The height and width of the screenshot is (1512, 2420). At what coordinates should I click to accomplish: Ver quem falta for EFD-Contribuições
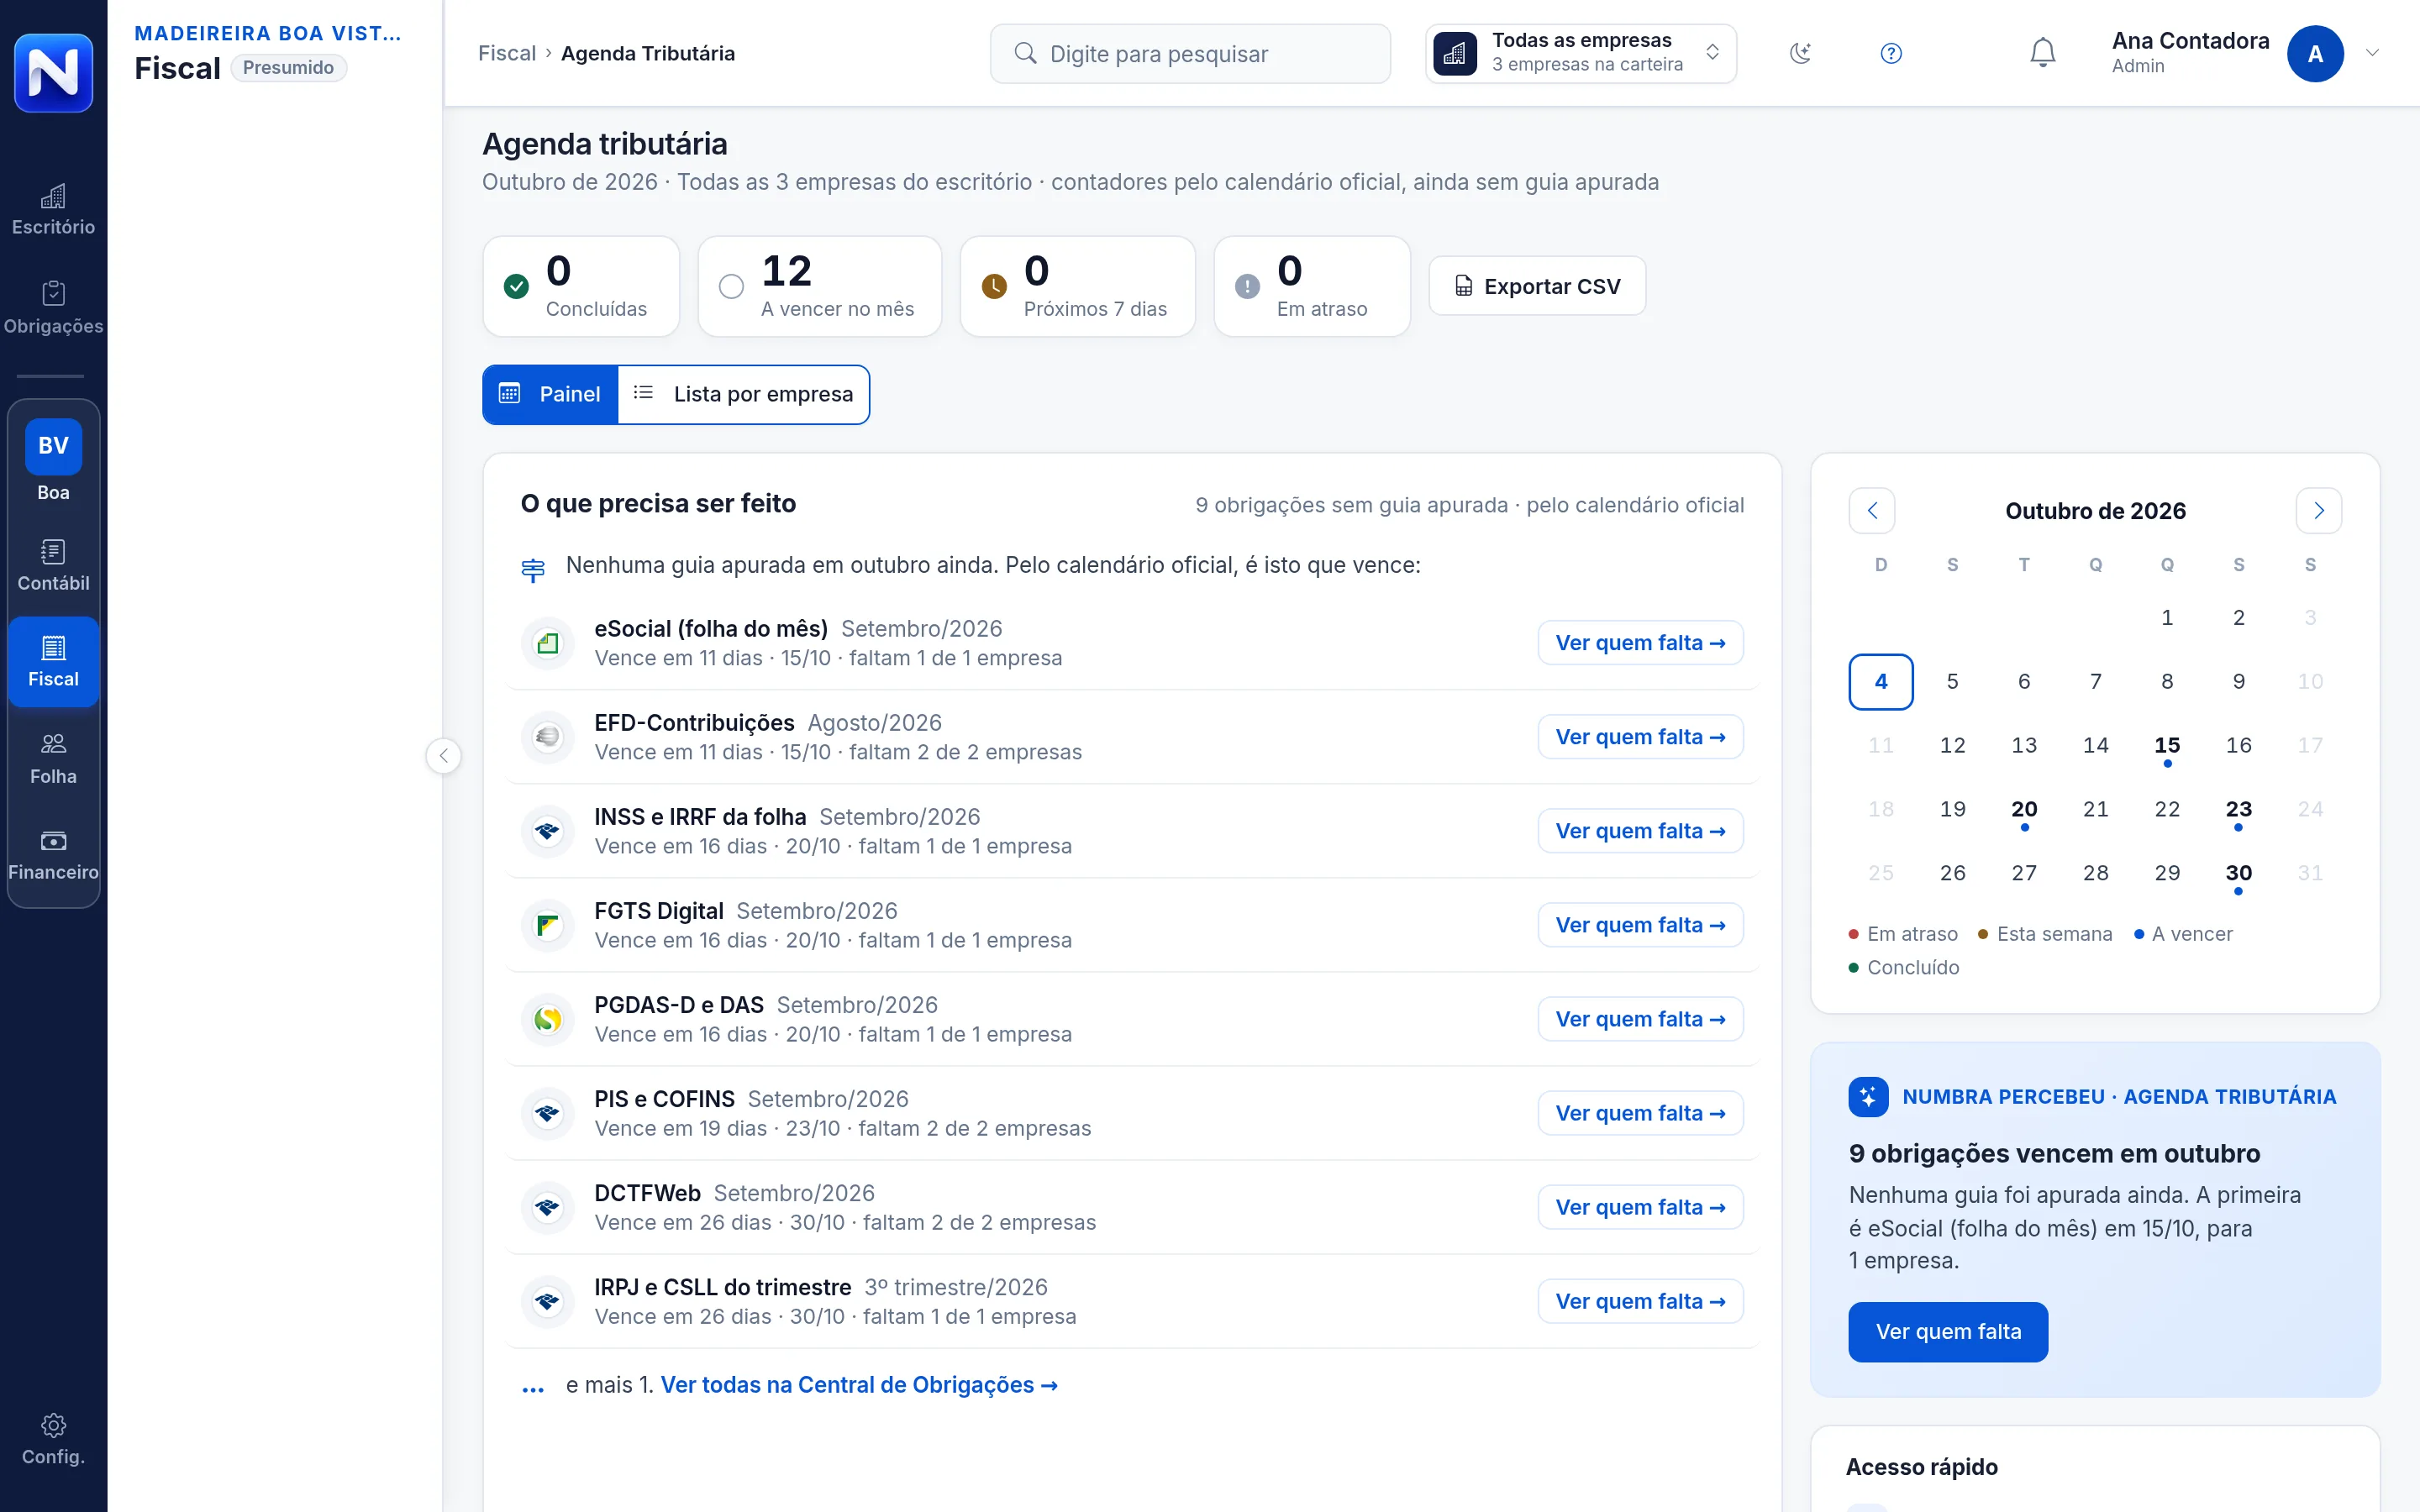1640,737
